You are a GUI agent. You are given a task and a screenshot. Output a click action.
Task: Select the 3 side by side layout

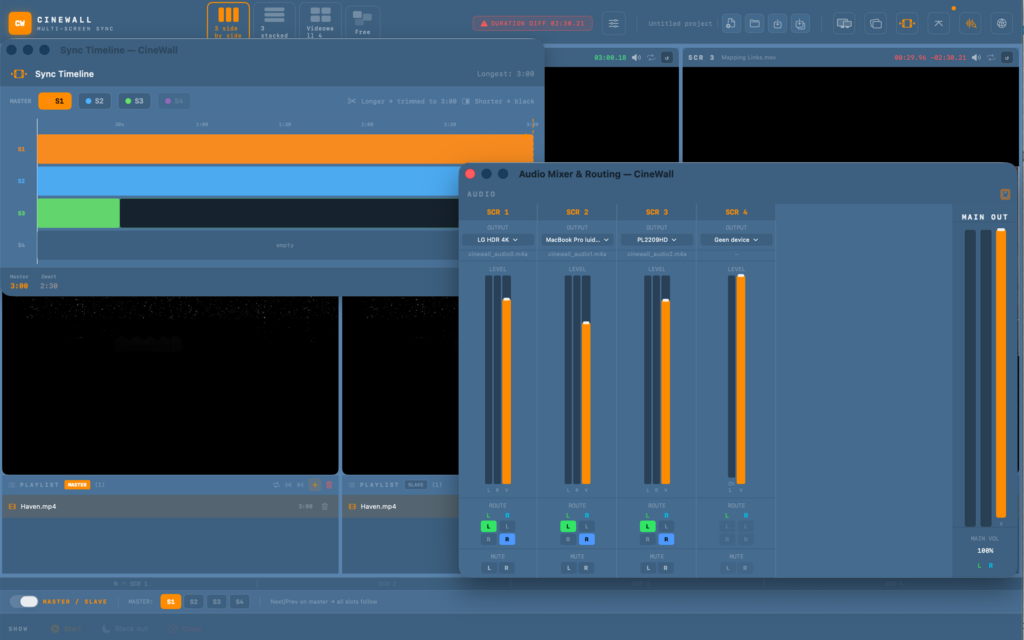[x=228, y=21]
